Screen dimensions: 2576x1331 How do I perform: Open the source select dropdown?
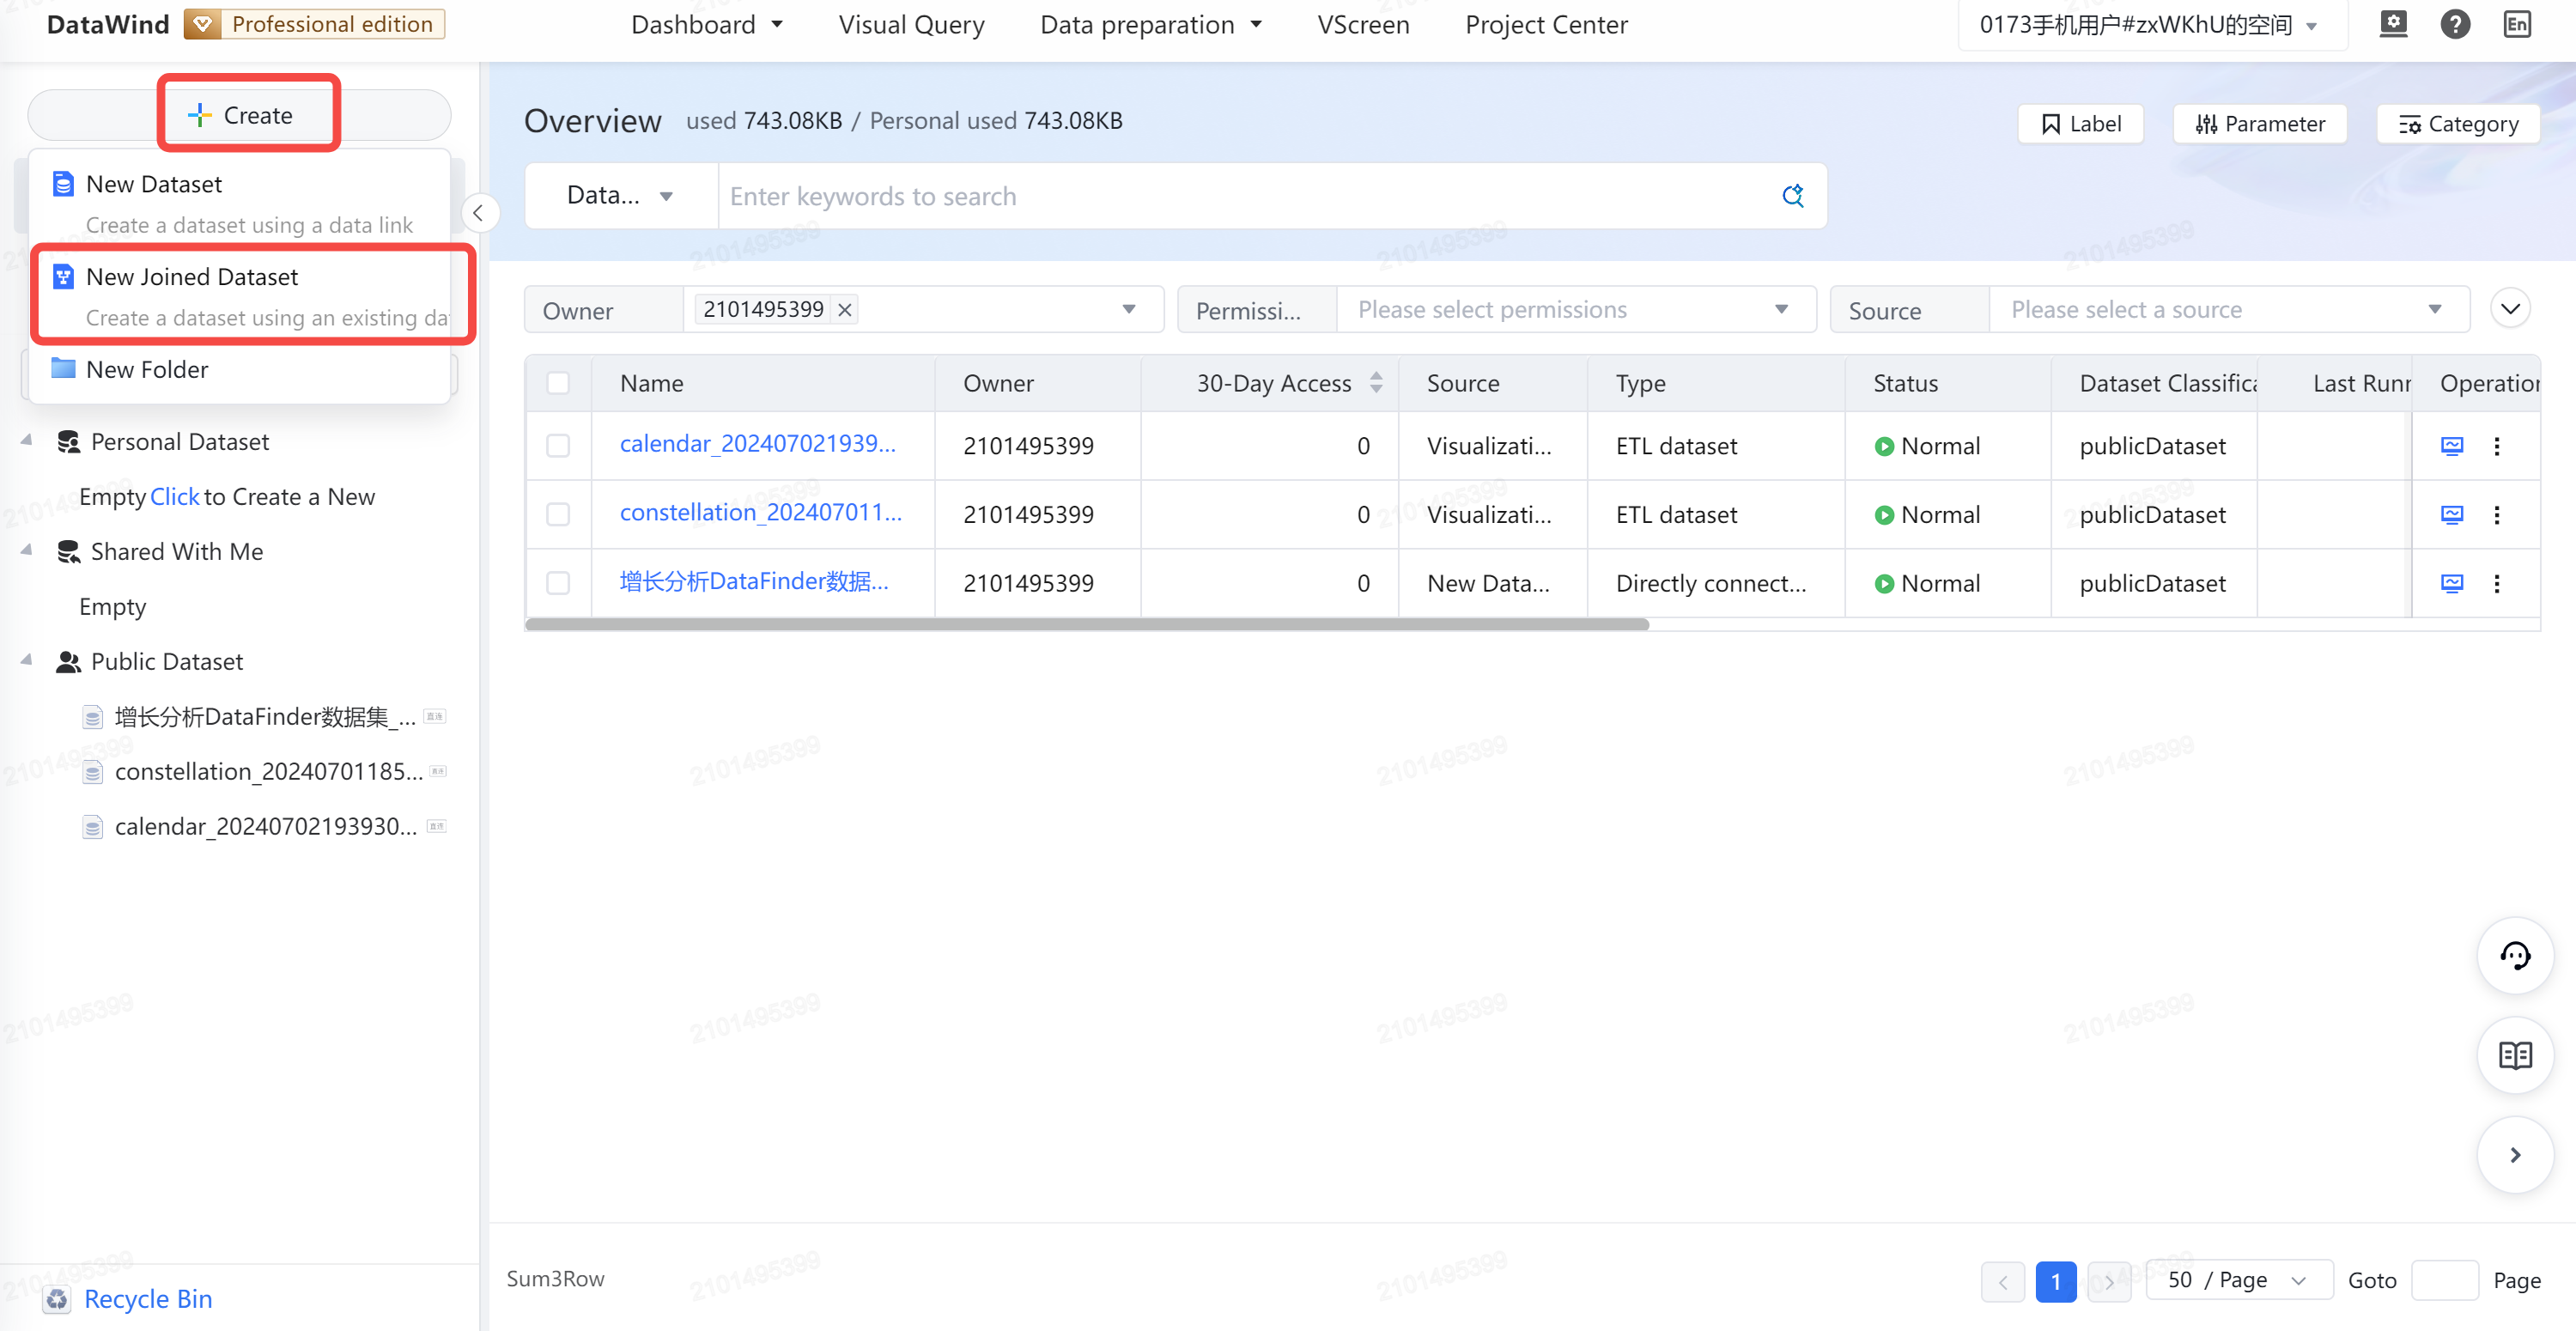[x=2229, y=310]
